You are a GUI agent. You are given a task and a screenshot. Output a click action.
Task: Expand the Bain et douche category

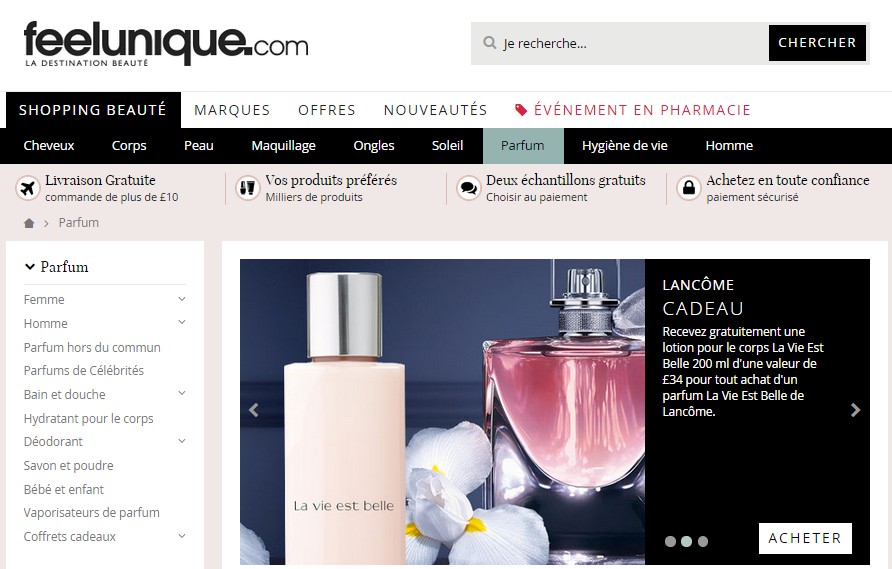[181, 393]
